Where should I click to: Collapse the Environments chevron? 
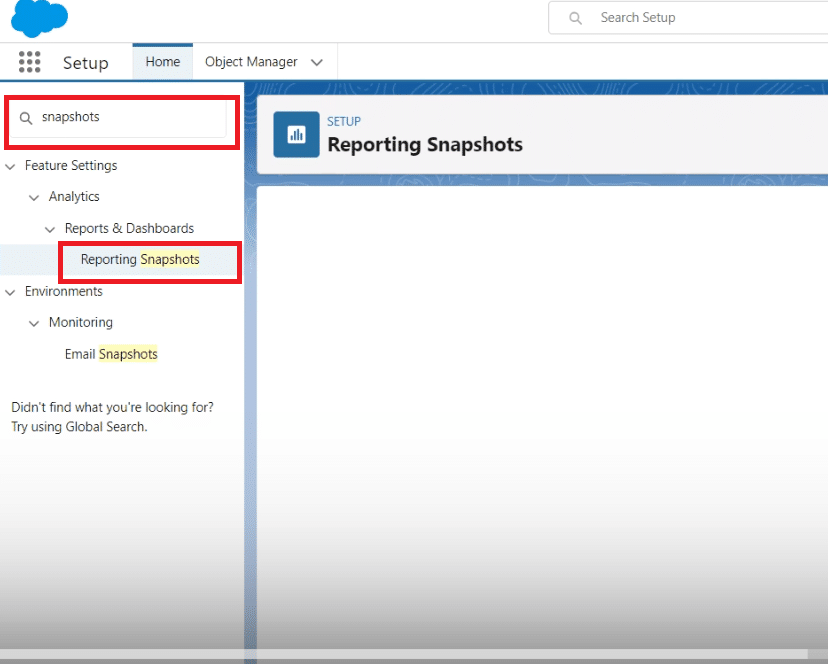click(x=10, y=292)
